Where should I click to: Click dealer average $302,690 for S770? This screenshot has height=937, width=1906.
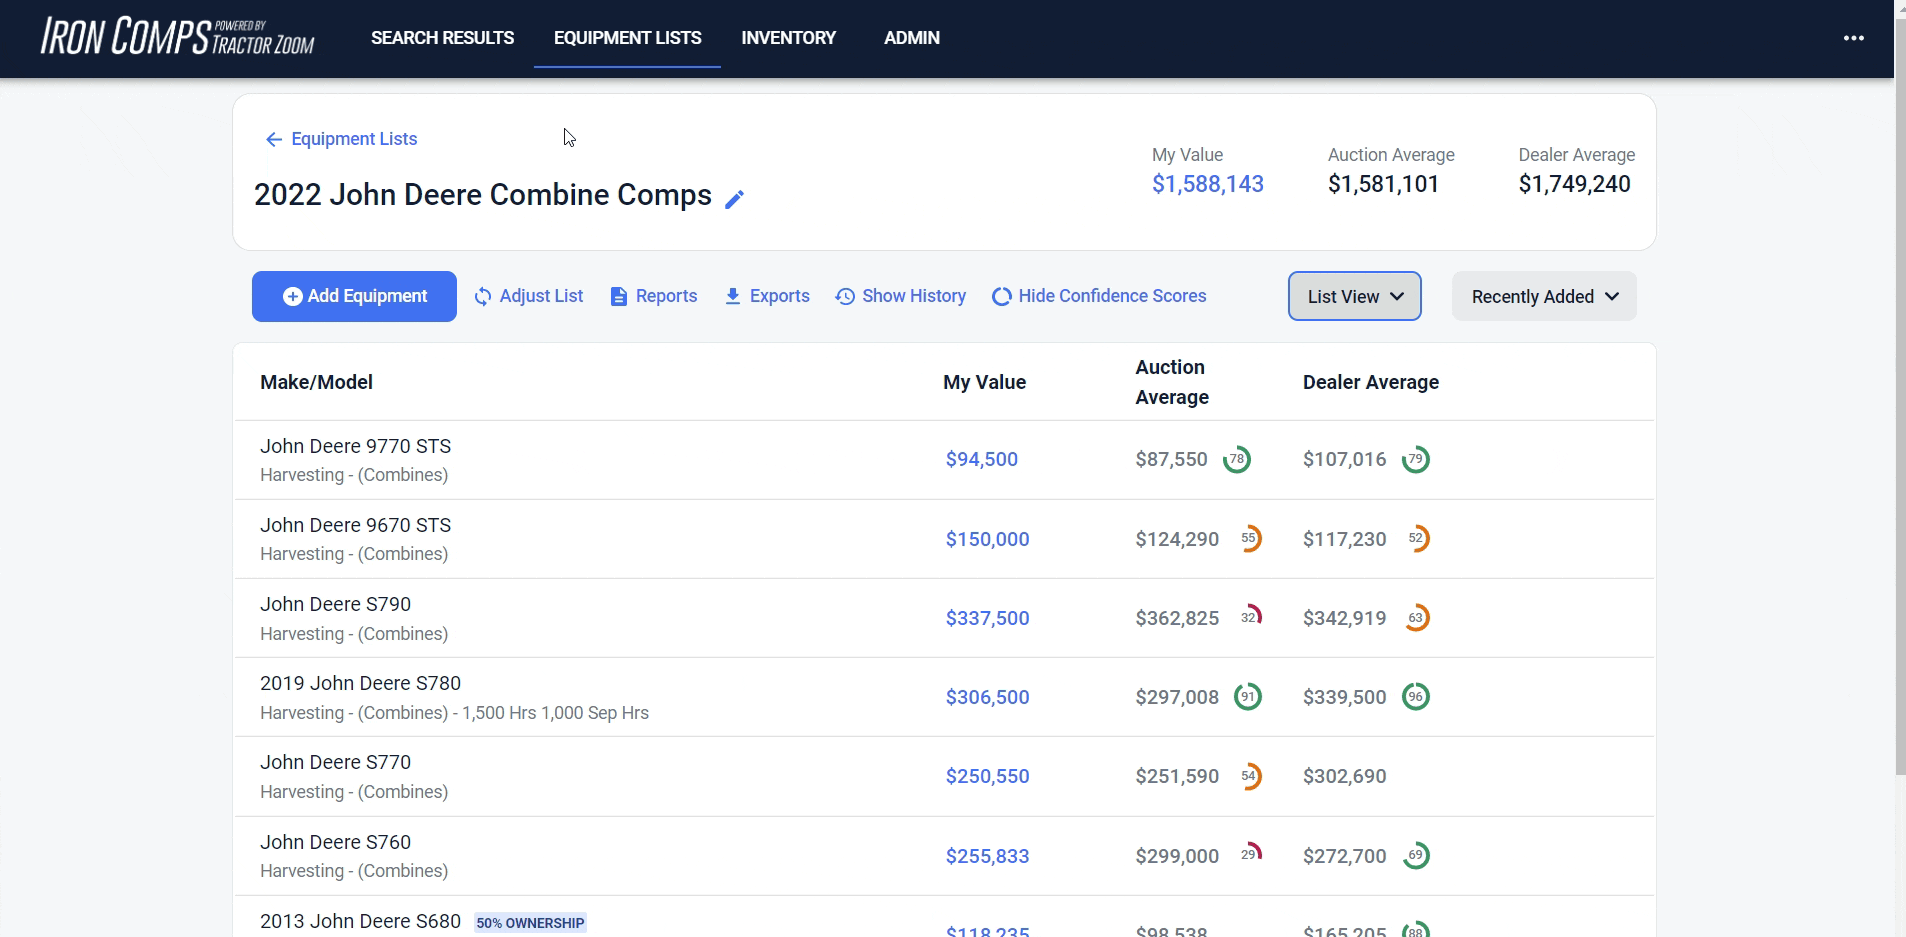coord(1344,776)
